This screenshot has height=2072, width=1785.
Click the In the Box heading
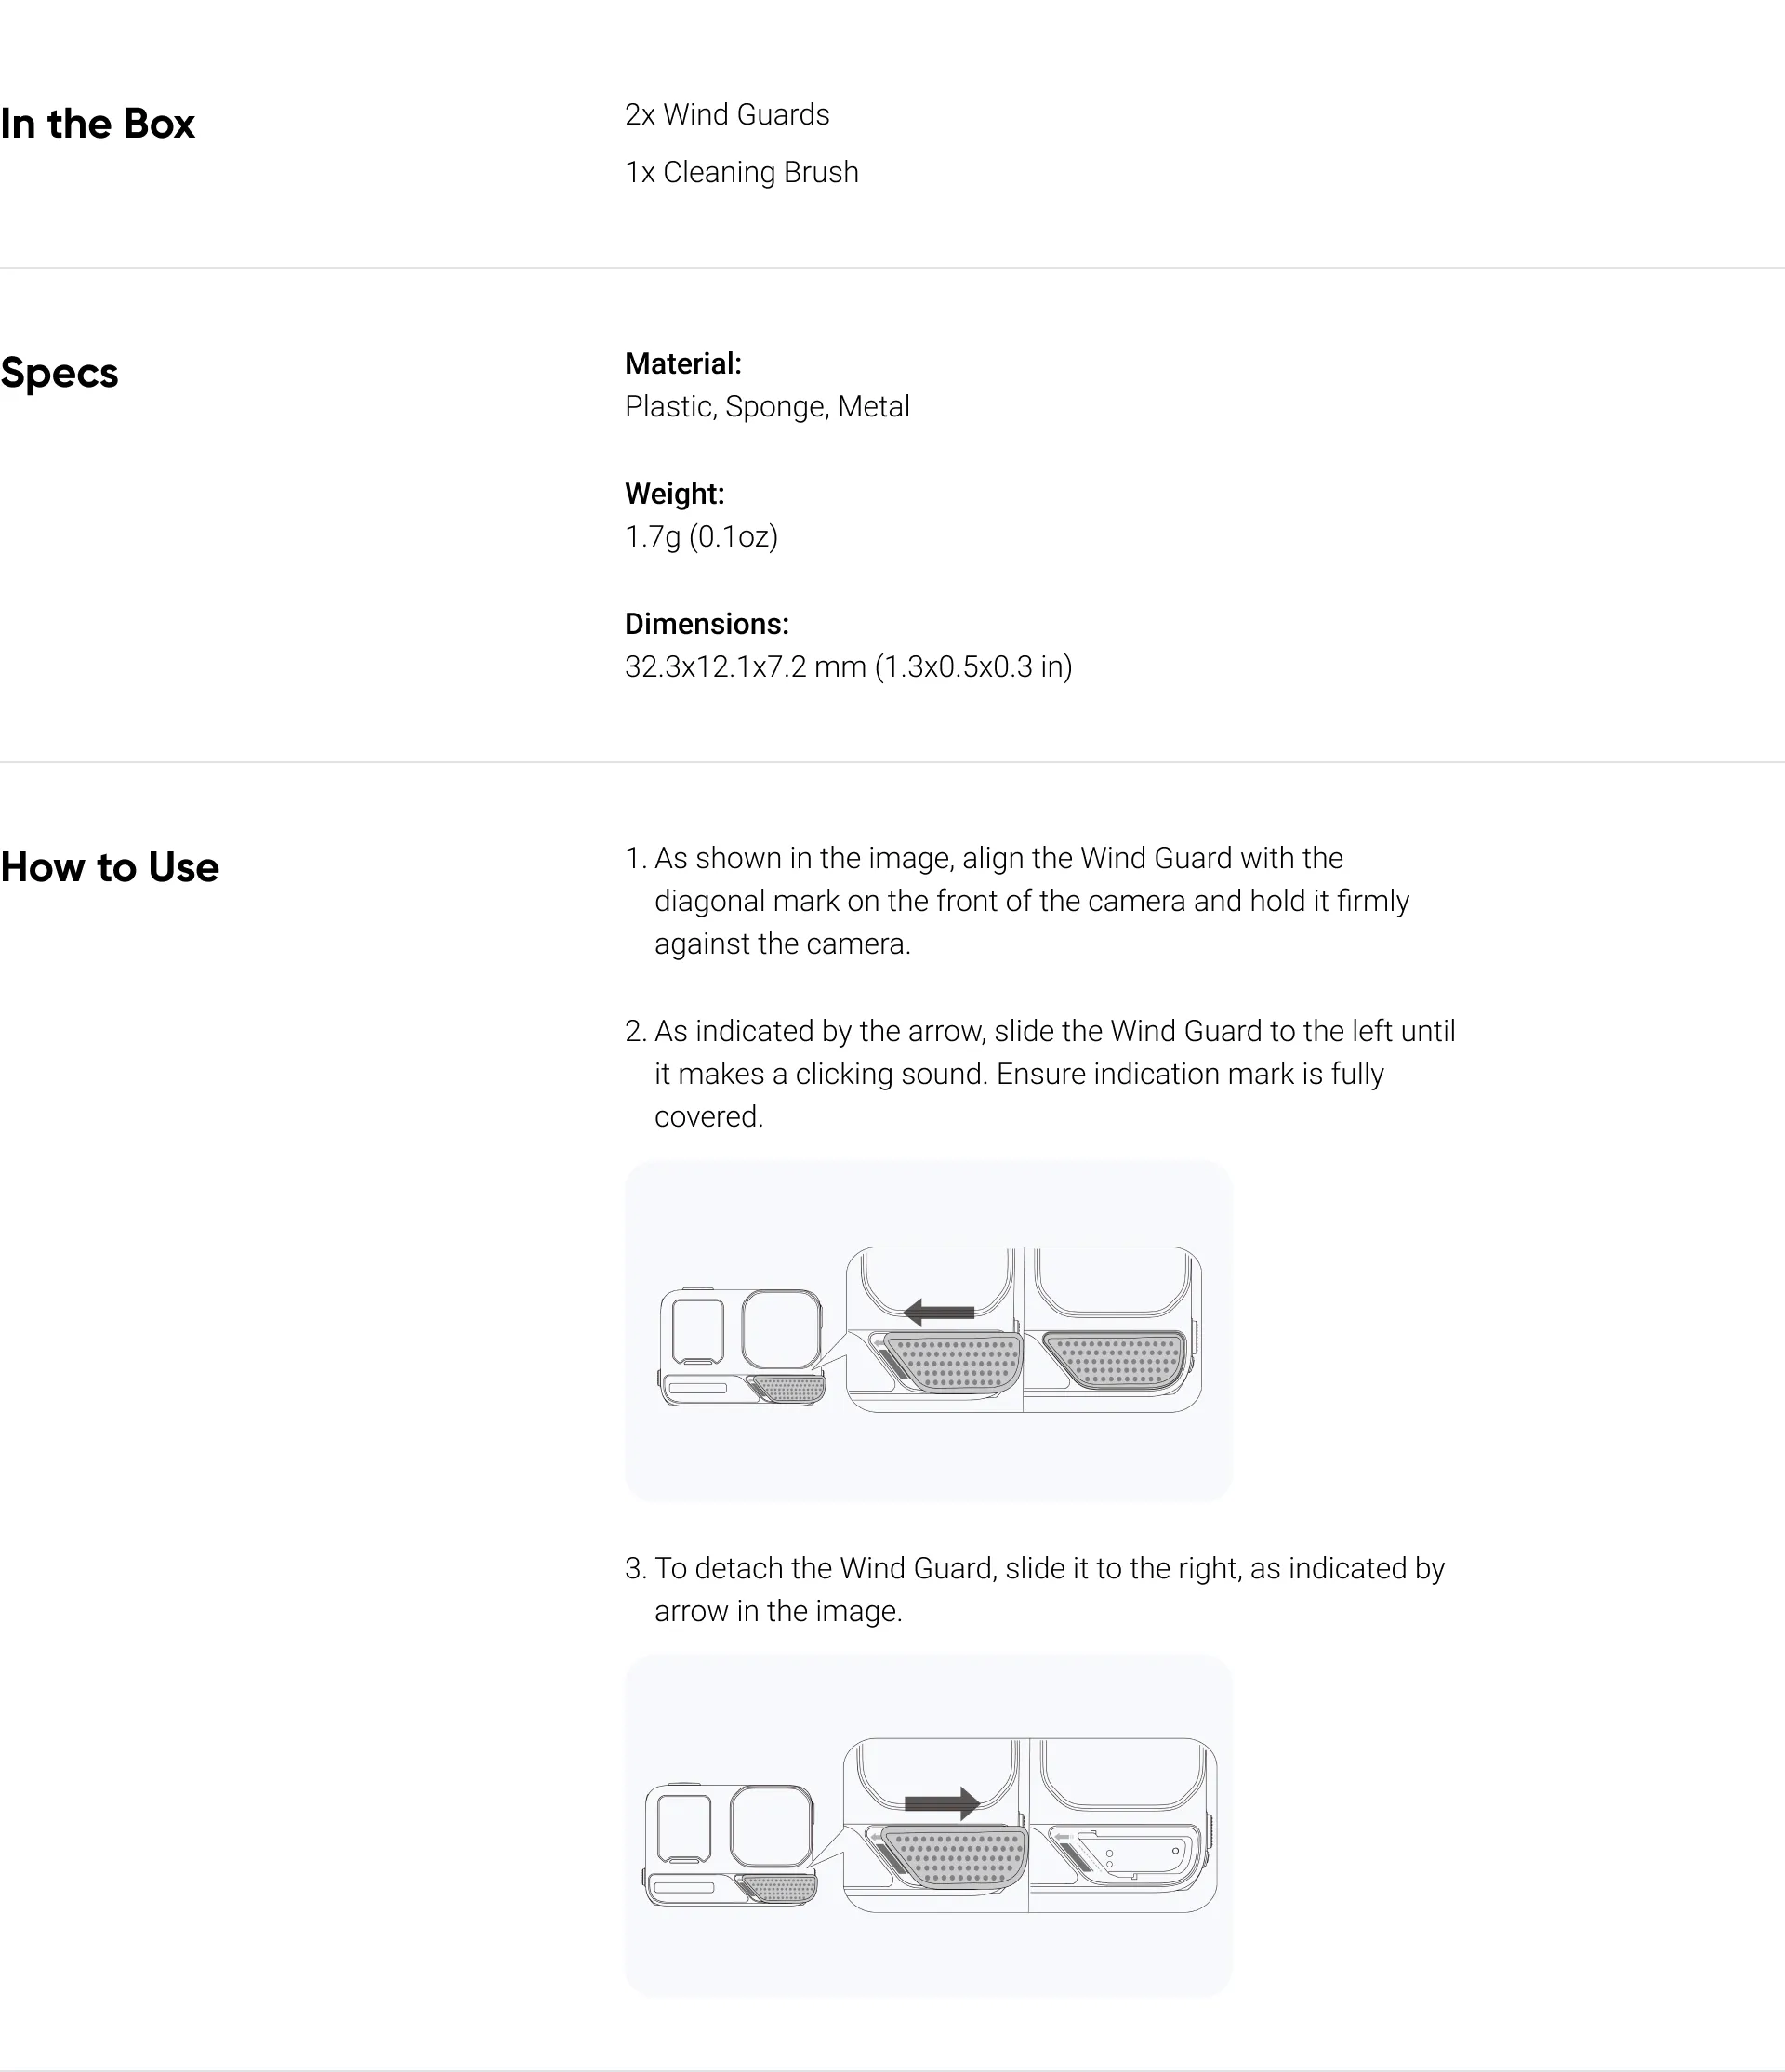(x=98, y=124)
